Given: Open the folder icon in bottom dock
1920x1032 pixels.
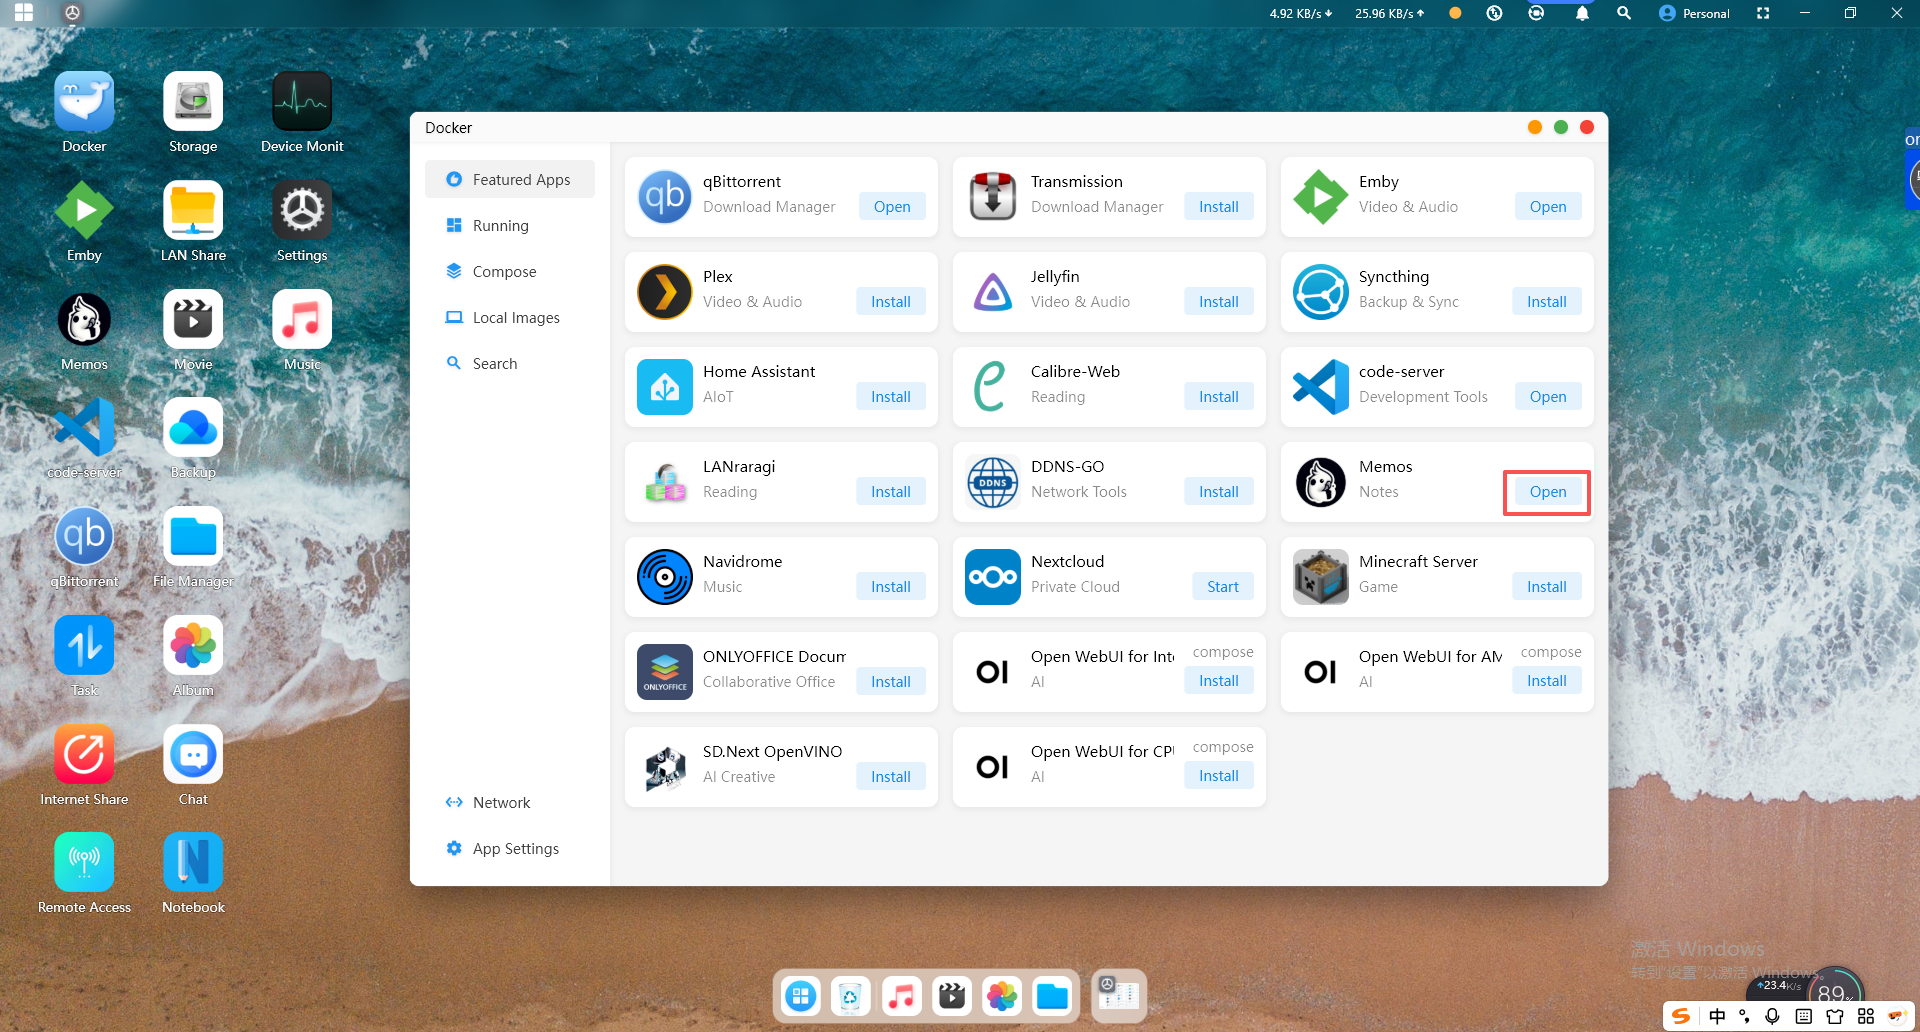Looking at the screenshot, I should [1052, 996].
